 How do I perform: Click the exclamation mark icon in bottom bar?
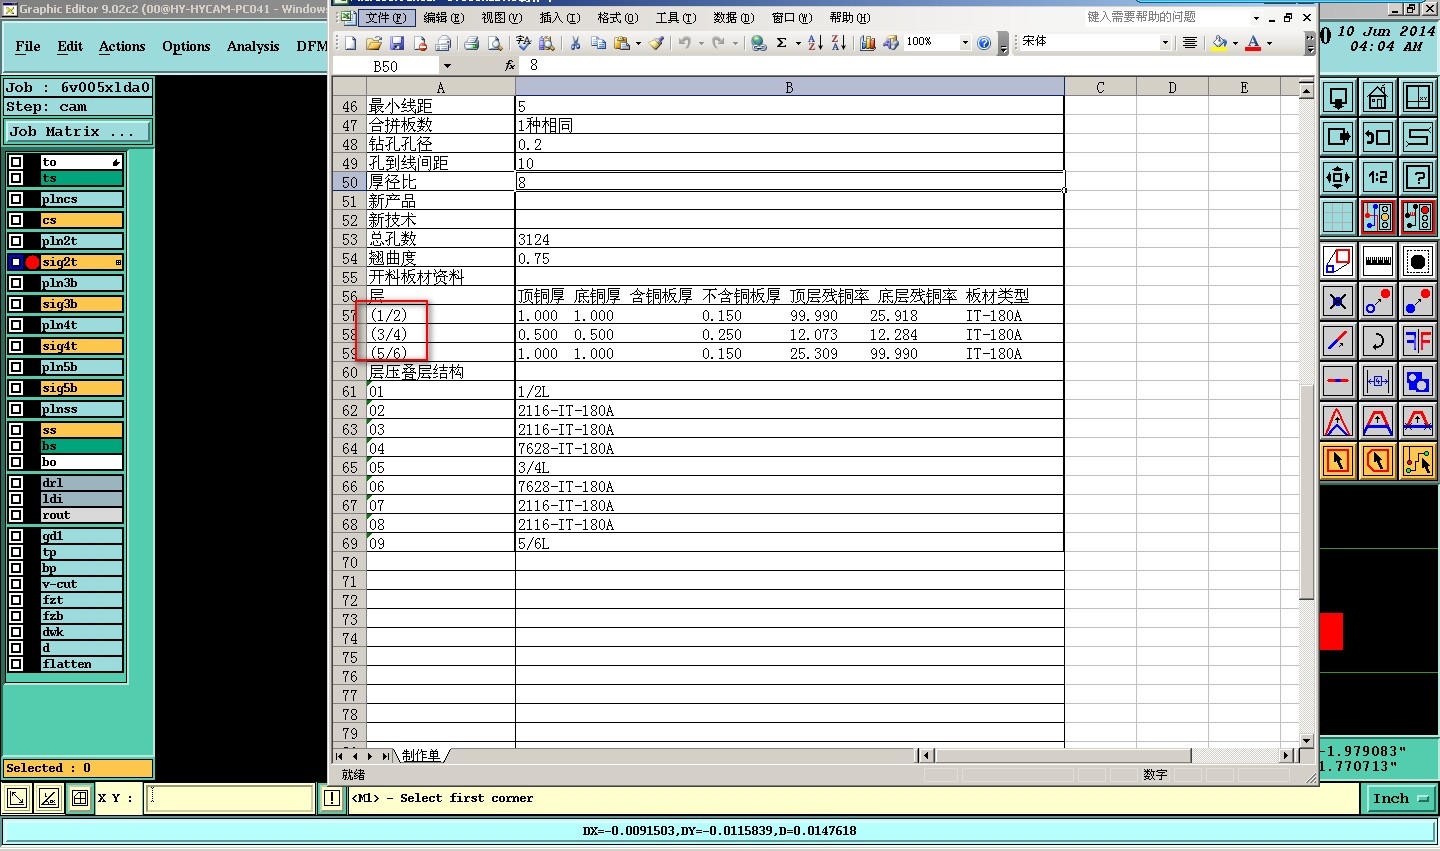coord(332,798)
